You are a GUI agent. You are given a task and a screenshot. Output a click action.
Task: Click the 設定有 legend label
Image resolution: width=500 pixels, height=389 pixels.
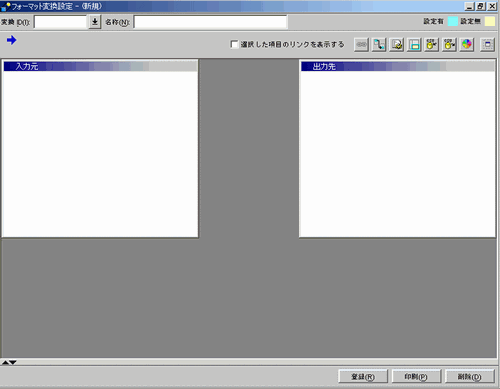434,21
